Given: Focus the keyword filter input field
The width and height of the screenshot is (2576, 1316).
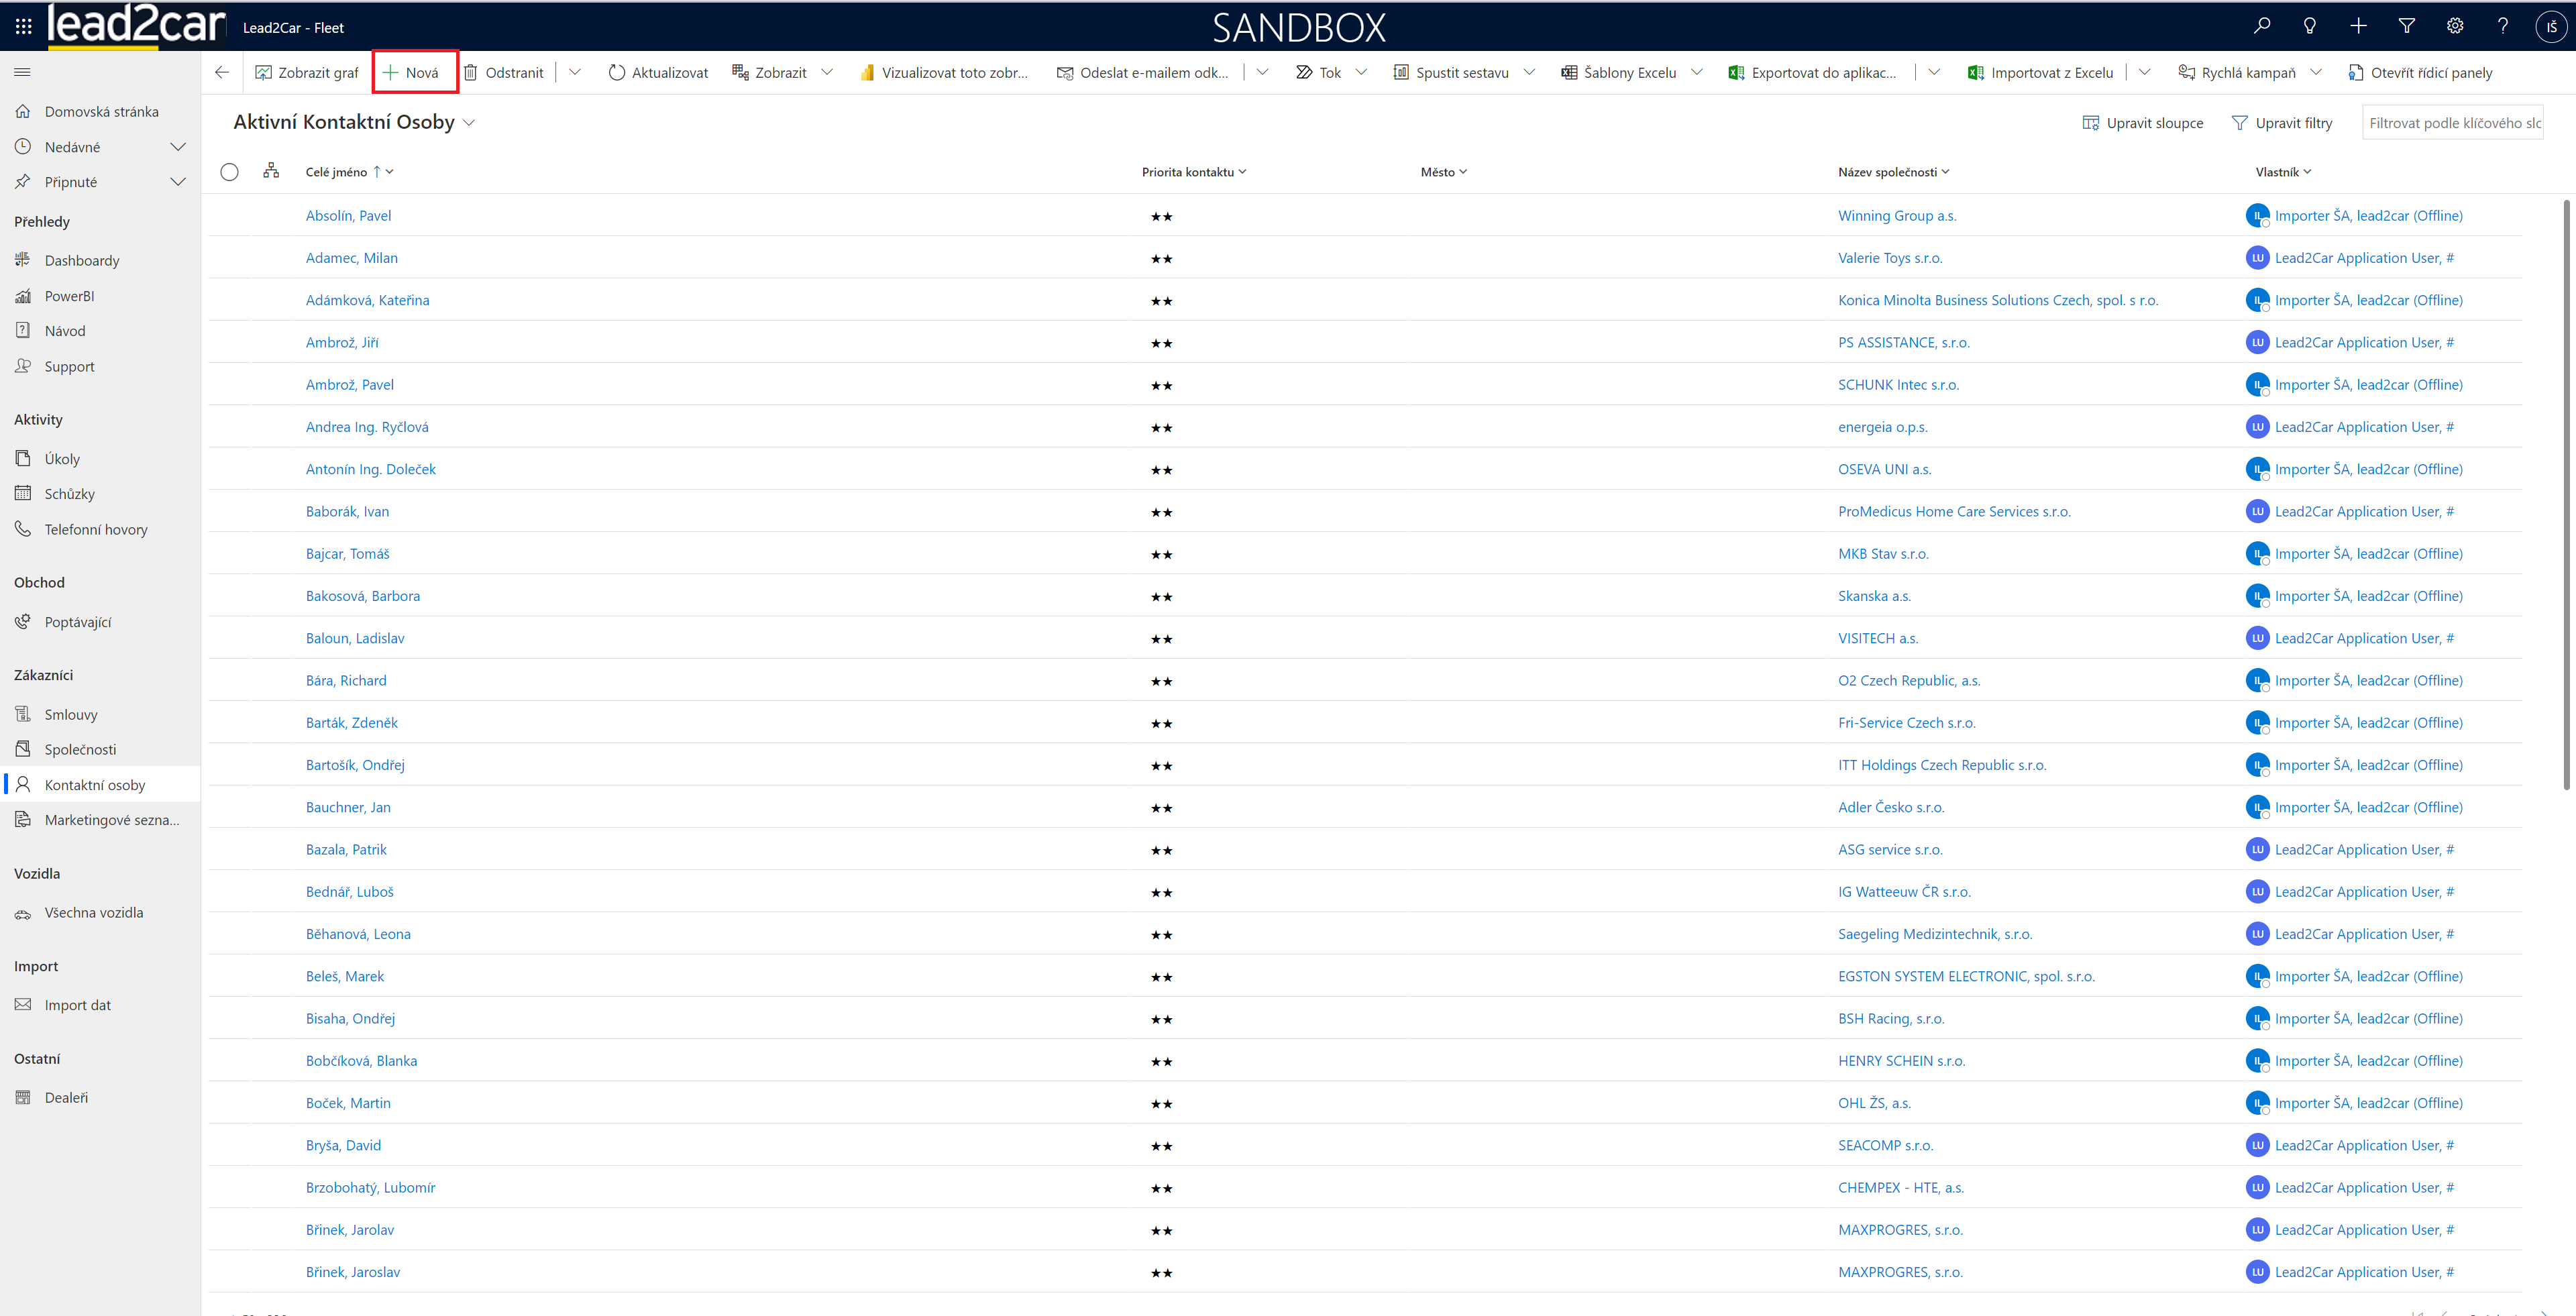Looking at the screenshot, I should 2452,123.
